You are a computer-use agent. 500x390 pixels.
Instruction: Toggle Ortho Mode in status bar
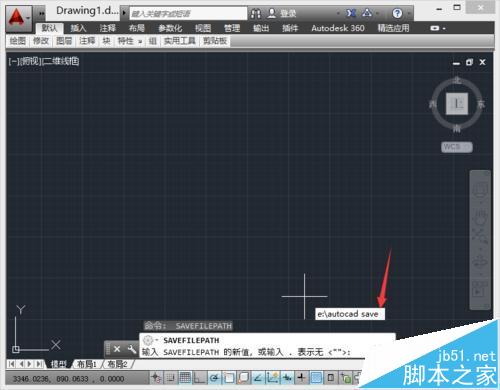point(200,378)
